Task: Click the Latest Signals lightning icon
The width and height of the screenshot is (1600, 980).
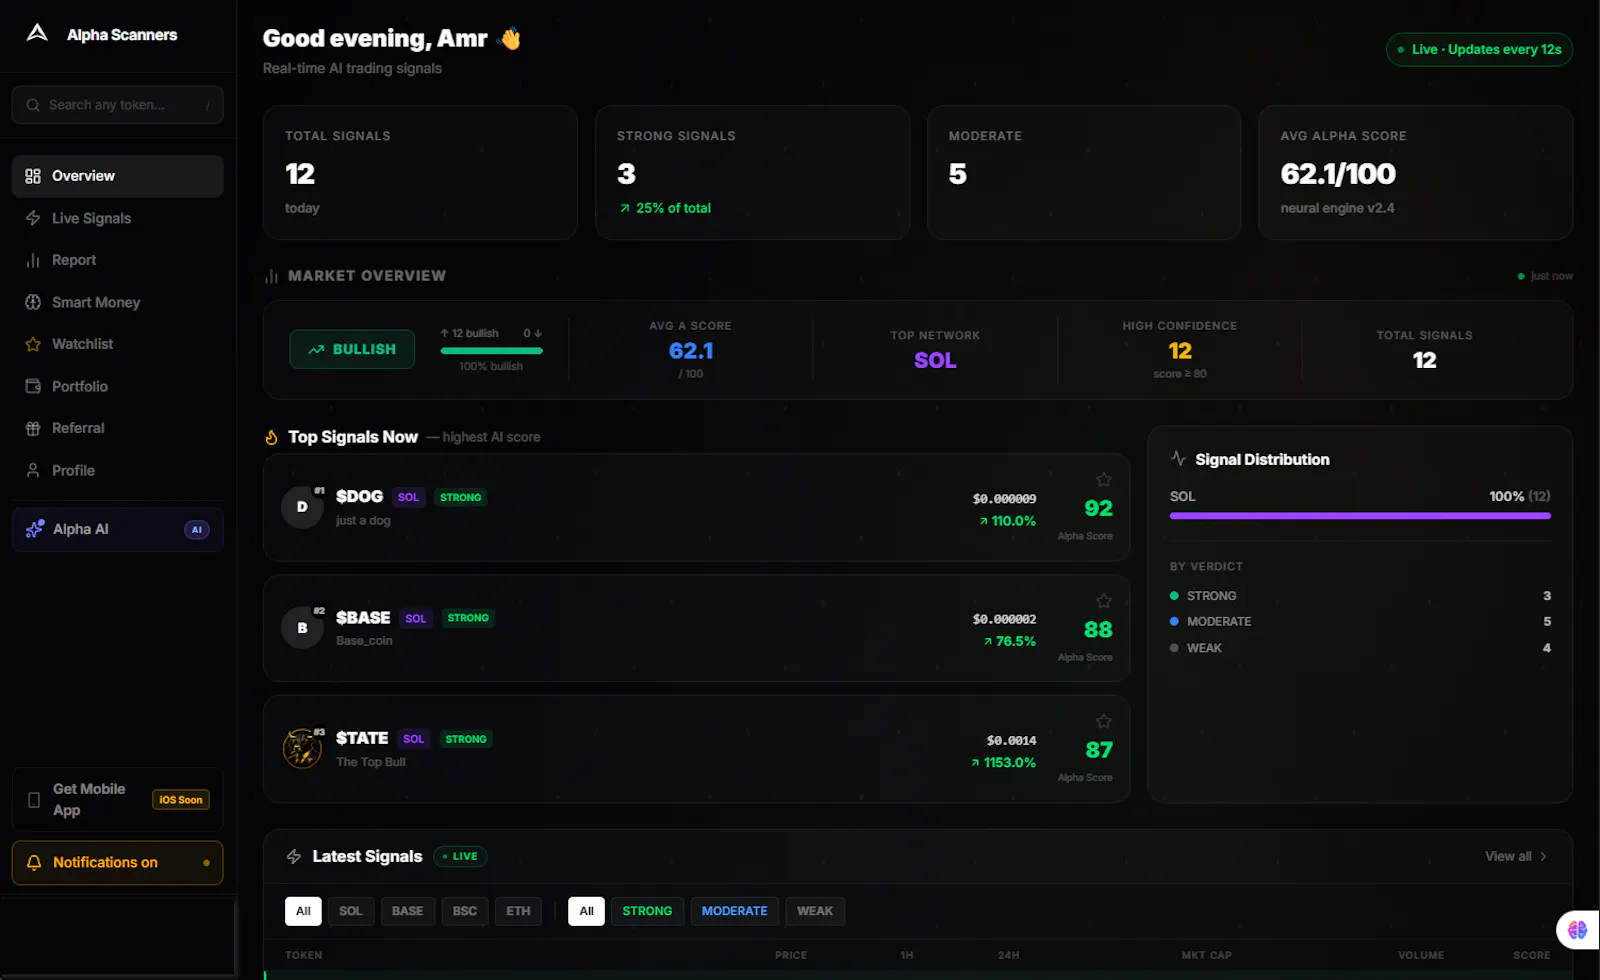Action: [294, 856]
